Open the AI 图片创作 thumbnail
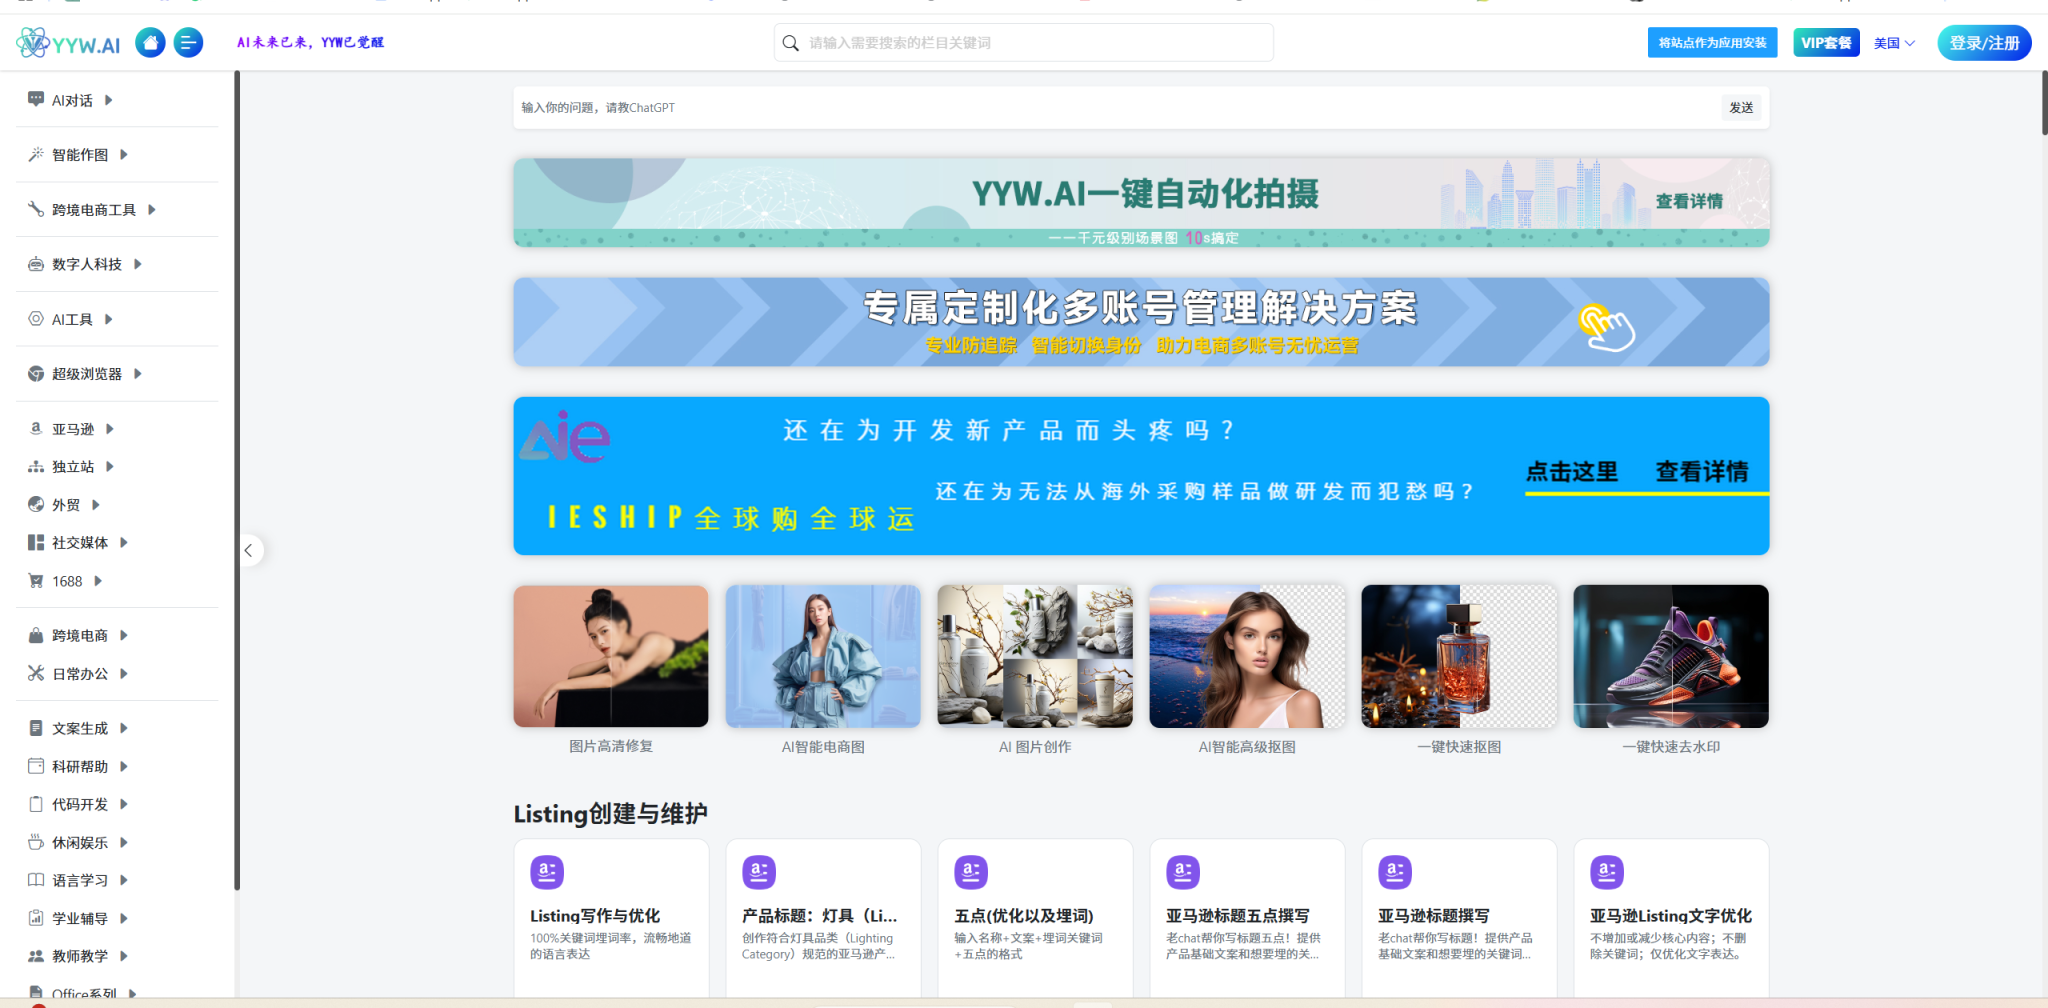The width and height of the screenshot is (2048, 1008). (1035, 656)
